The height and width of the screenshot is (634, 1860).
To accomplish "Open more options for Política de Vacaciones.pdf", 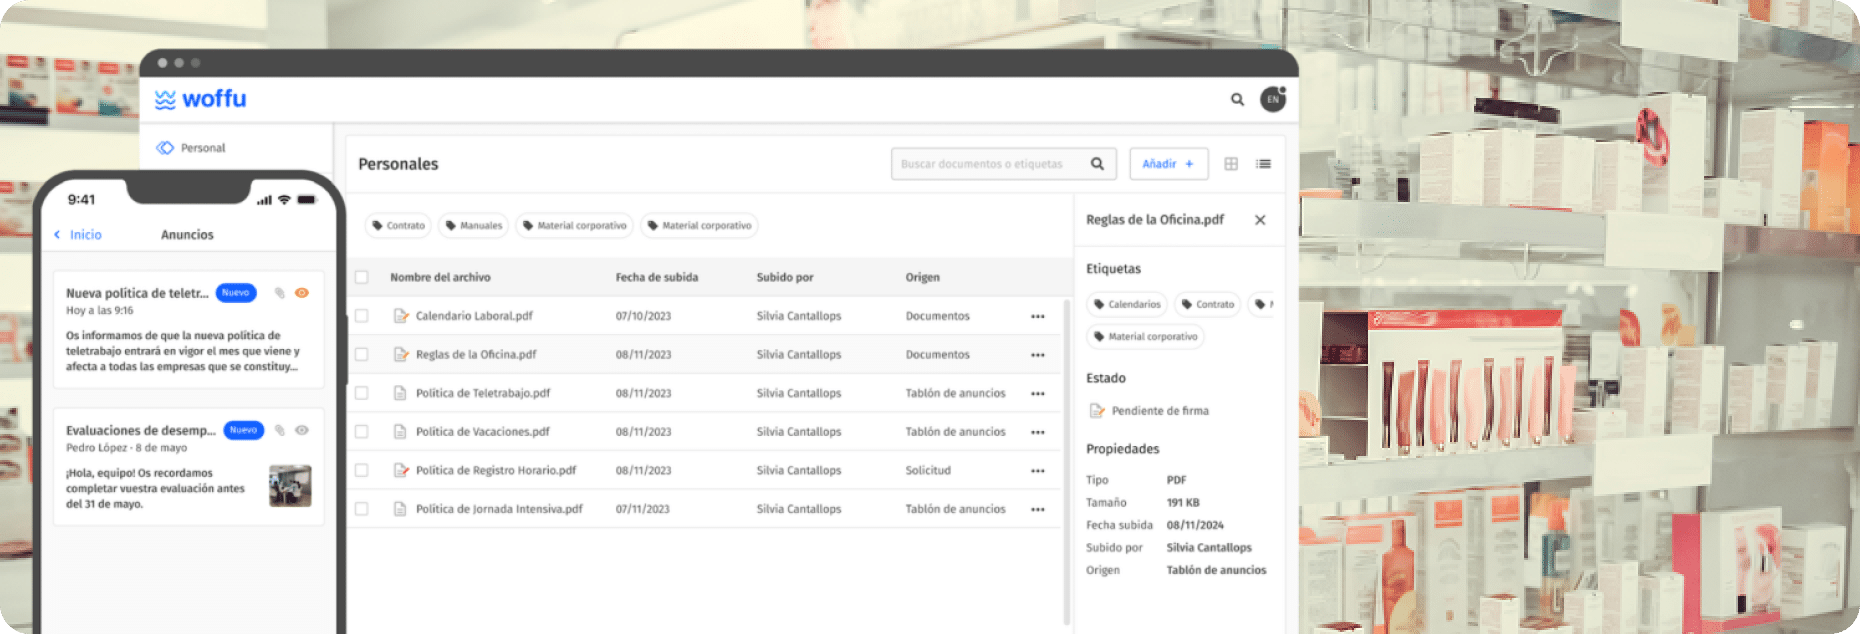I will [x=1037, y=432].
